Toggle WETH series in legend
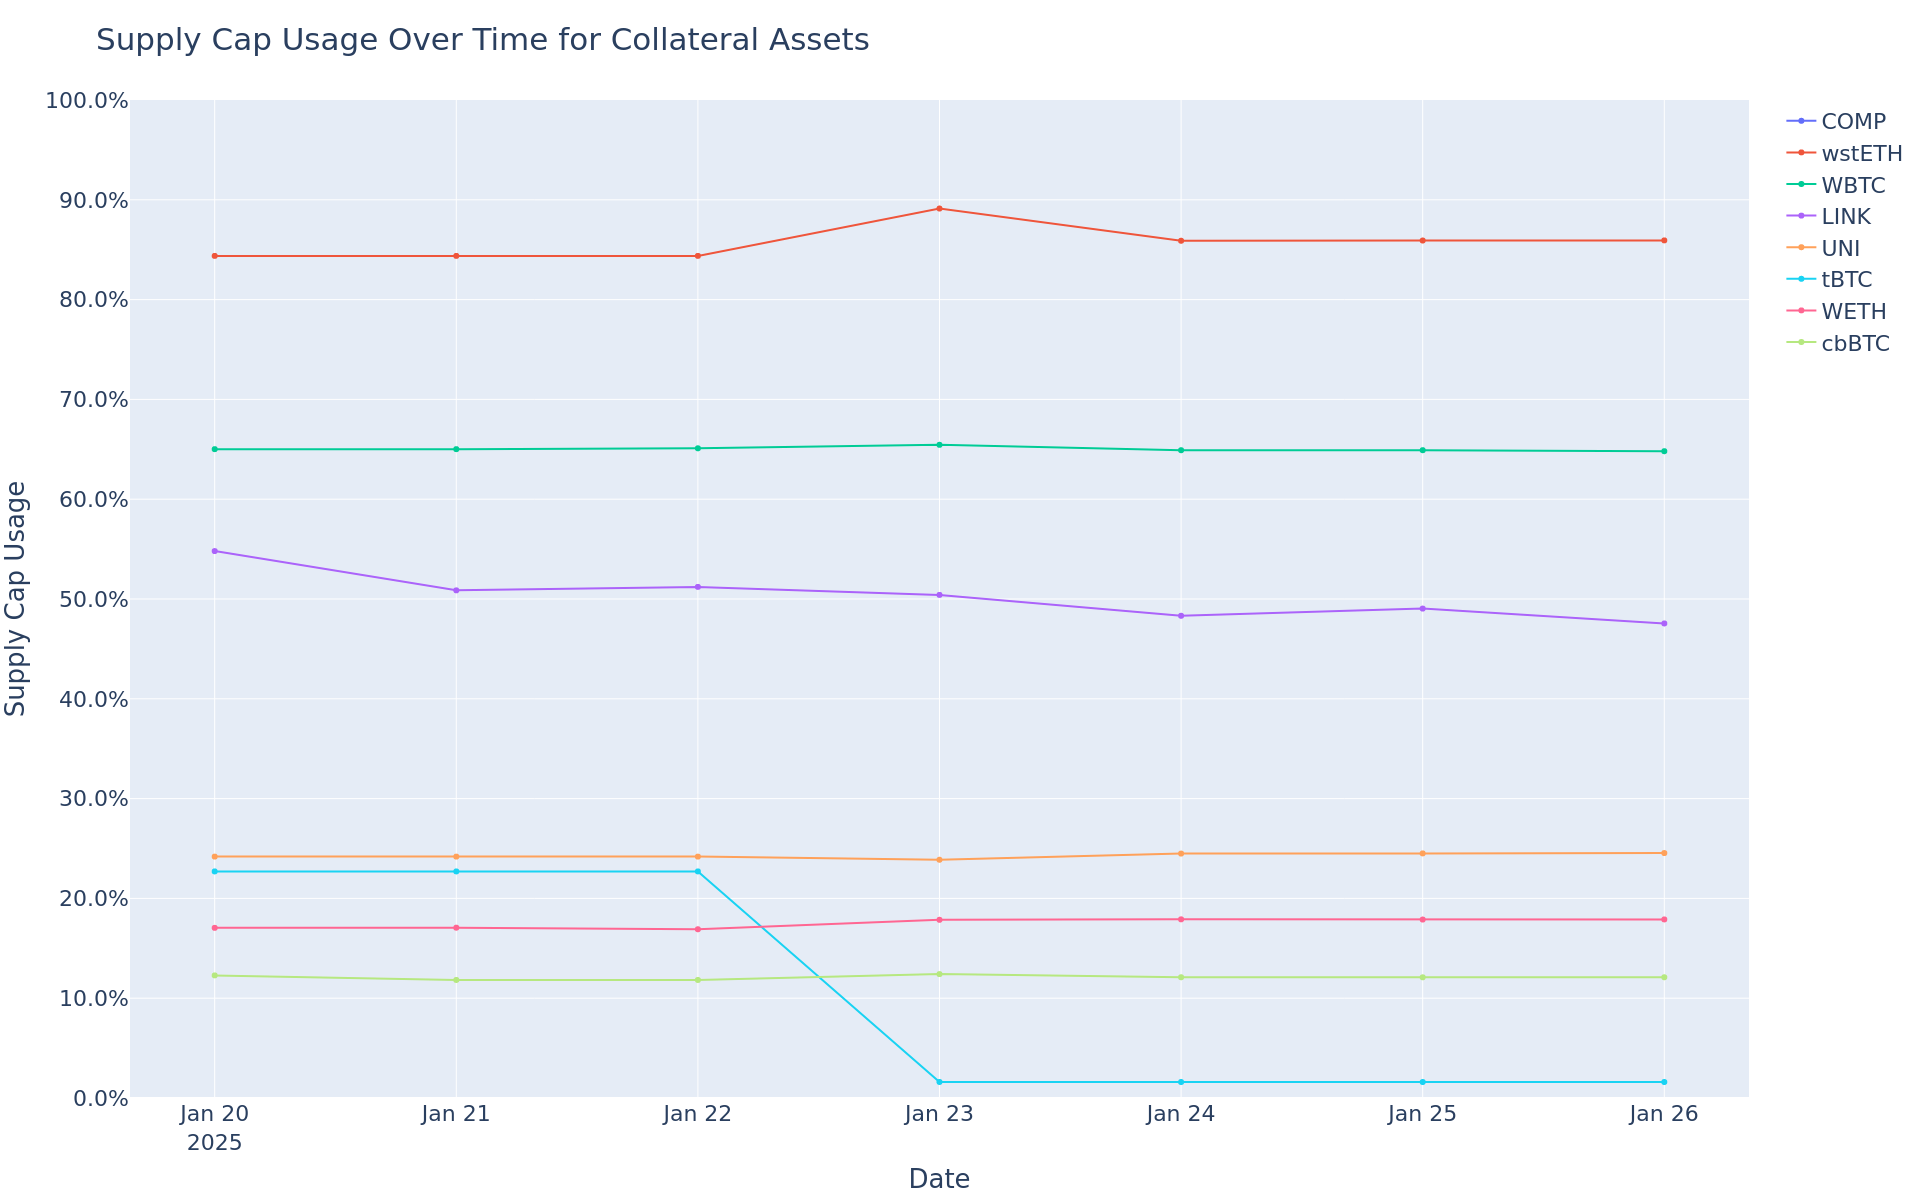 tap(1853, 312)
